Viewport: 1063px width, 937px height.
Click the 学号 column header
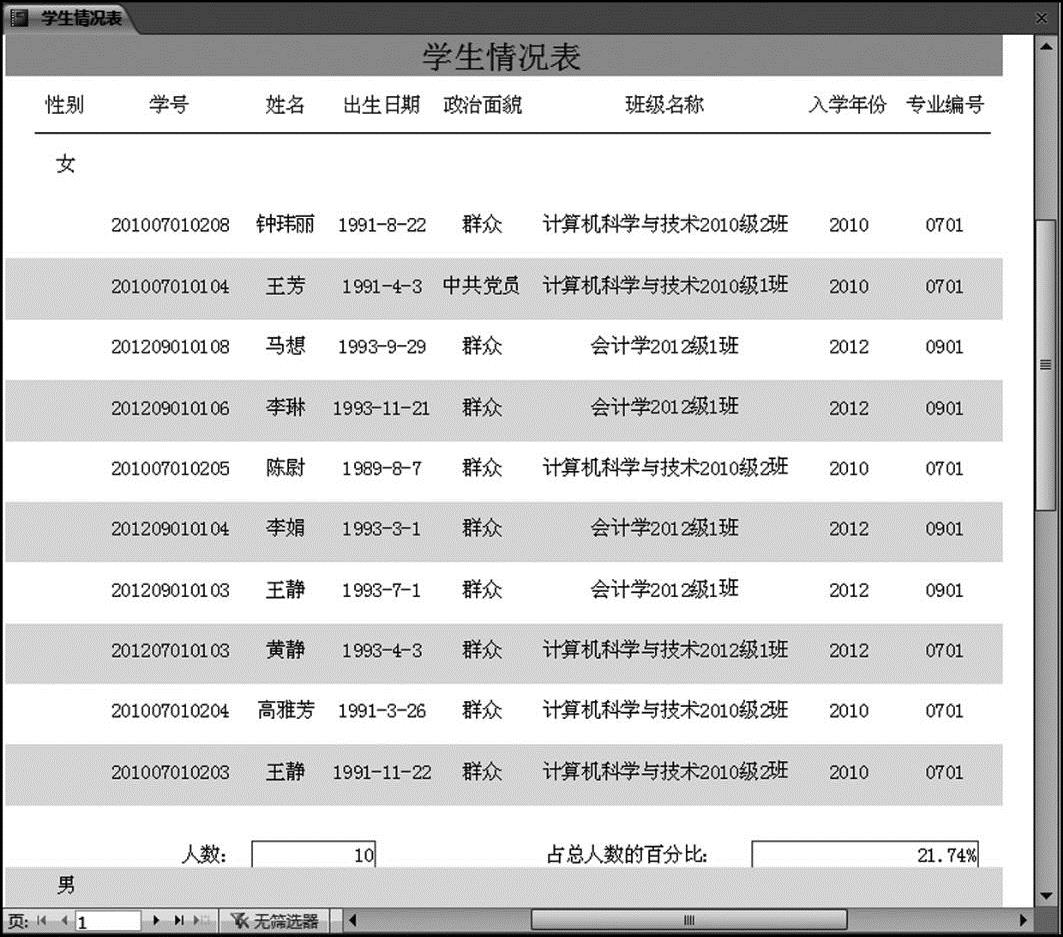(x=169, y=104)
